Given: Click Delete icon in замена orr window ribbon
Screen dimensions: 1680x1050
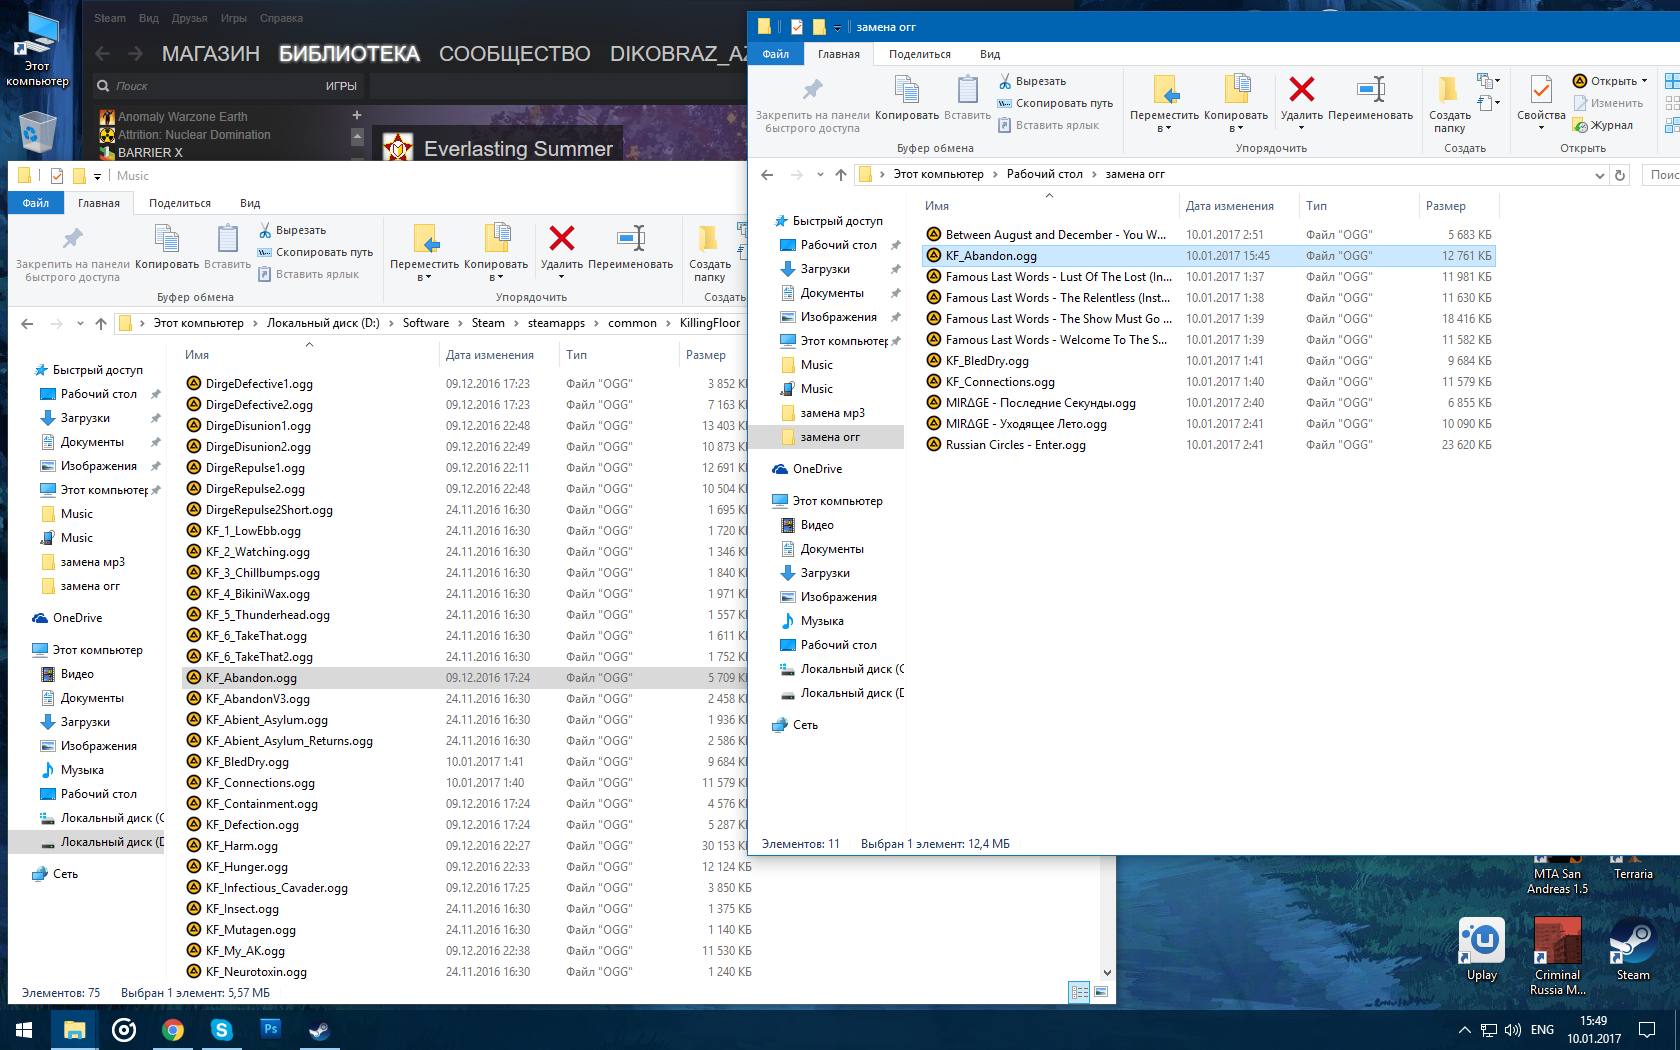Looking at the screenshot, I should coord(1301,89).
